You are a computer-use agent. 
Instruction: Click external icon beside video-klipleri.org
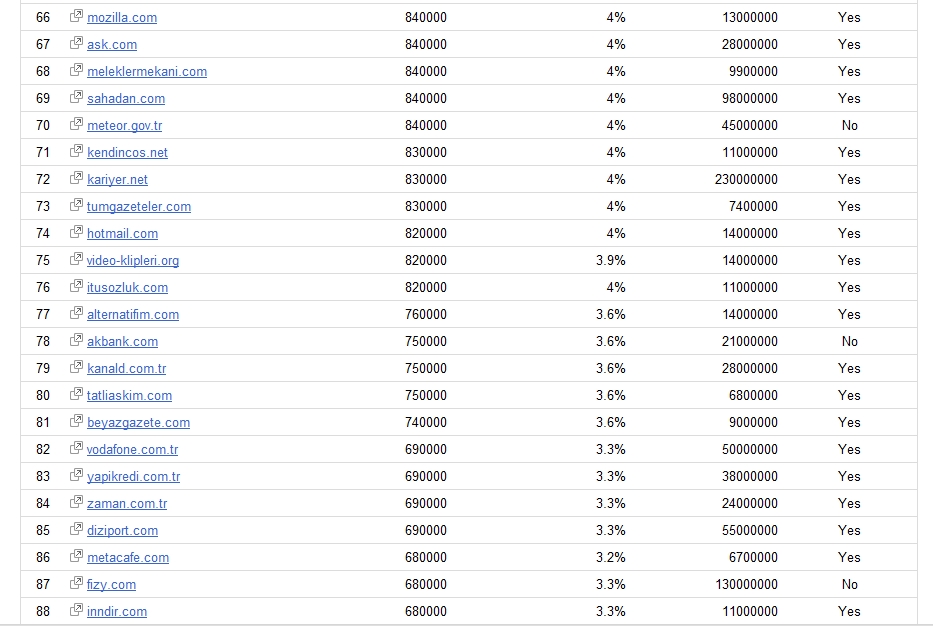pyautogui.click(x=76, y=259)
